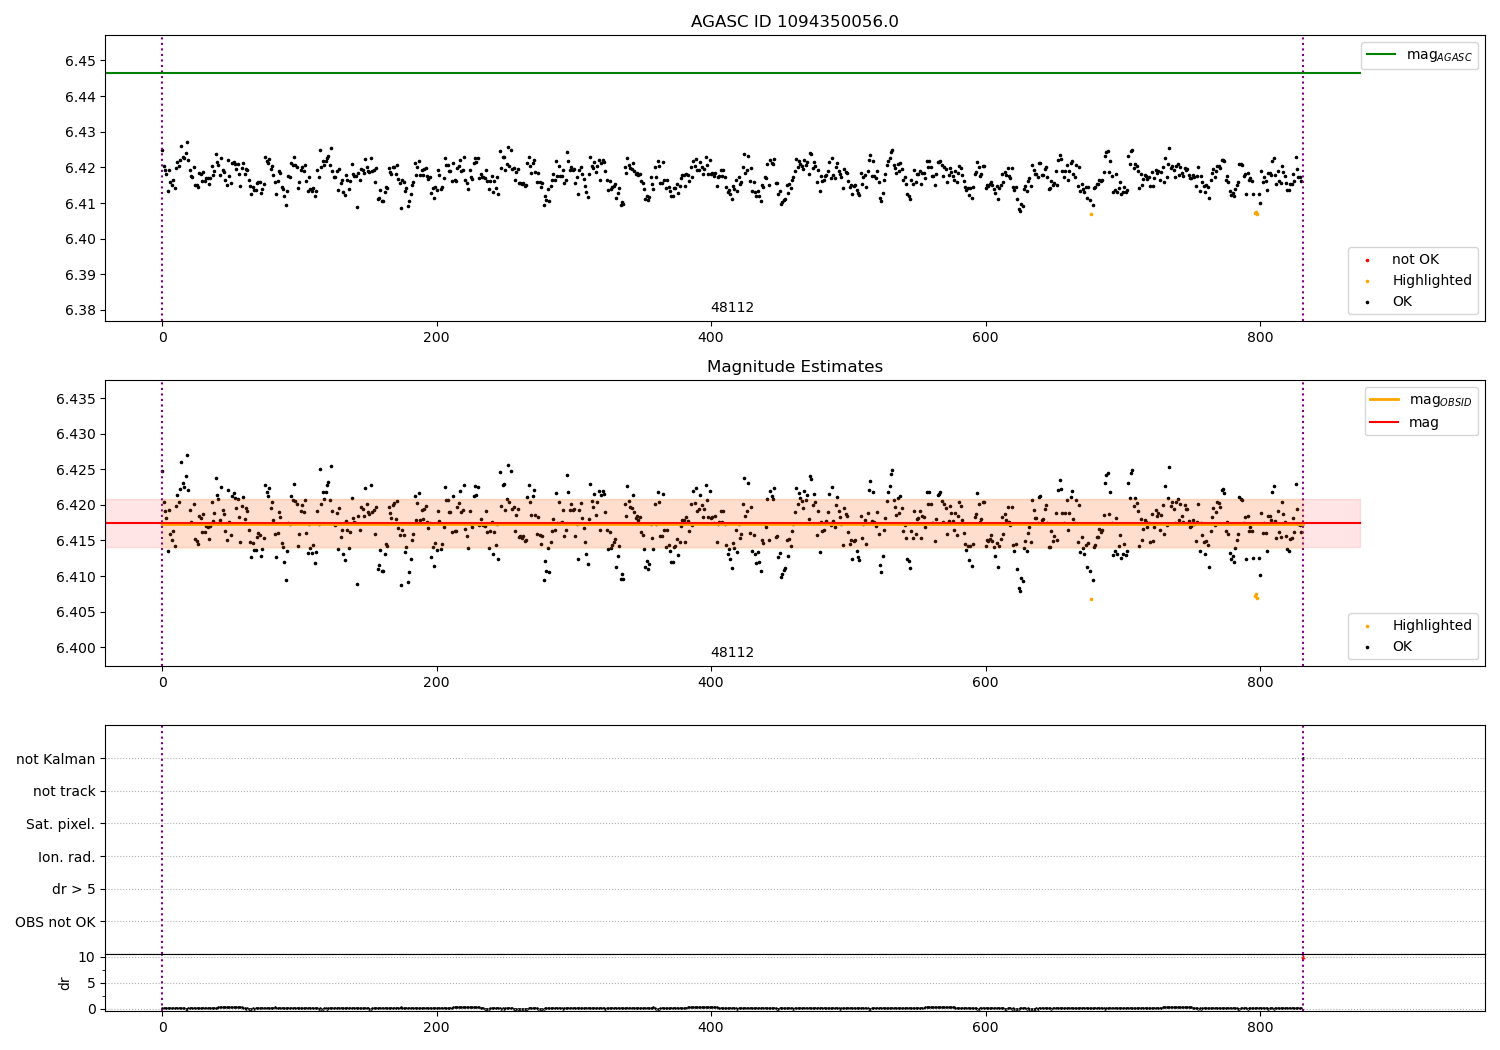Click the 'not track' row label
Screen dimensions: 1500x1050
(x=64, y=791)
